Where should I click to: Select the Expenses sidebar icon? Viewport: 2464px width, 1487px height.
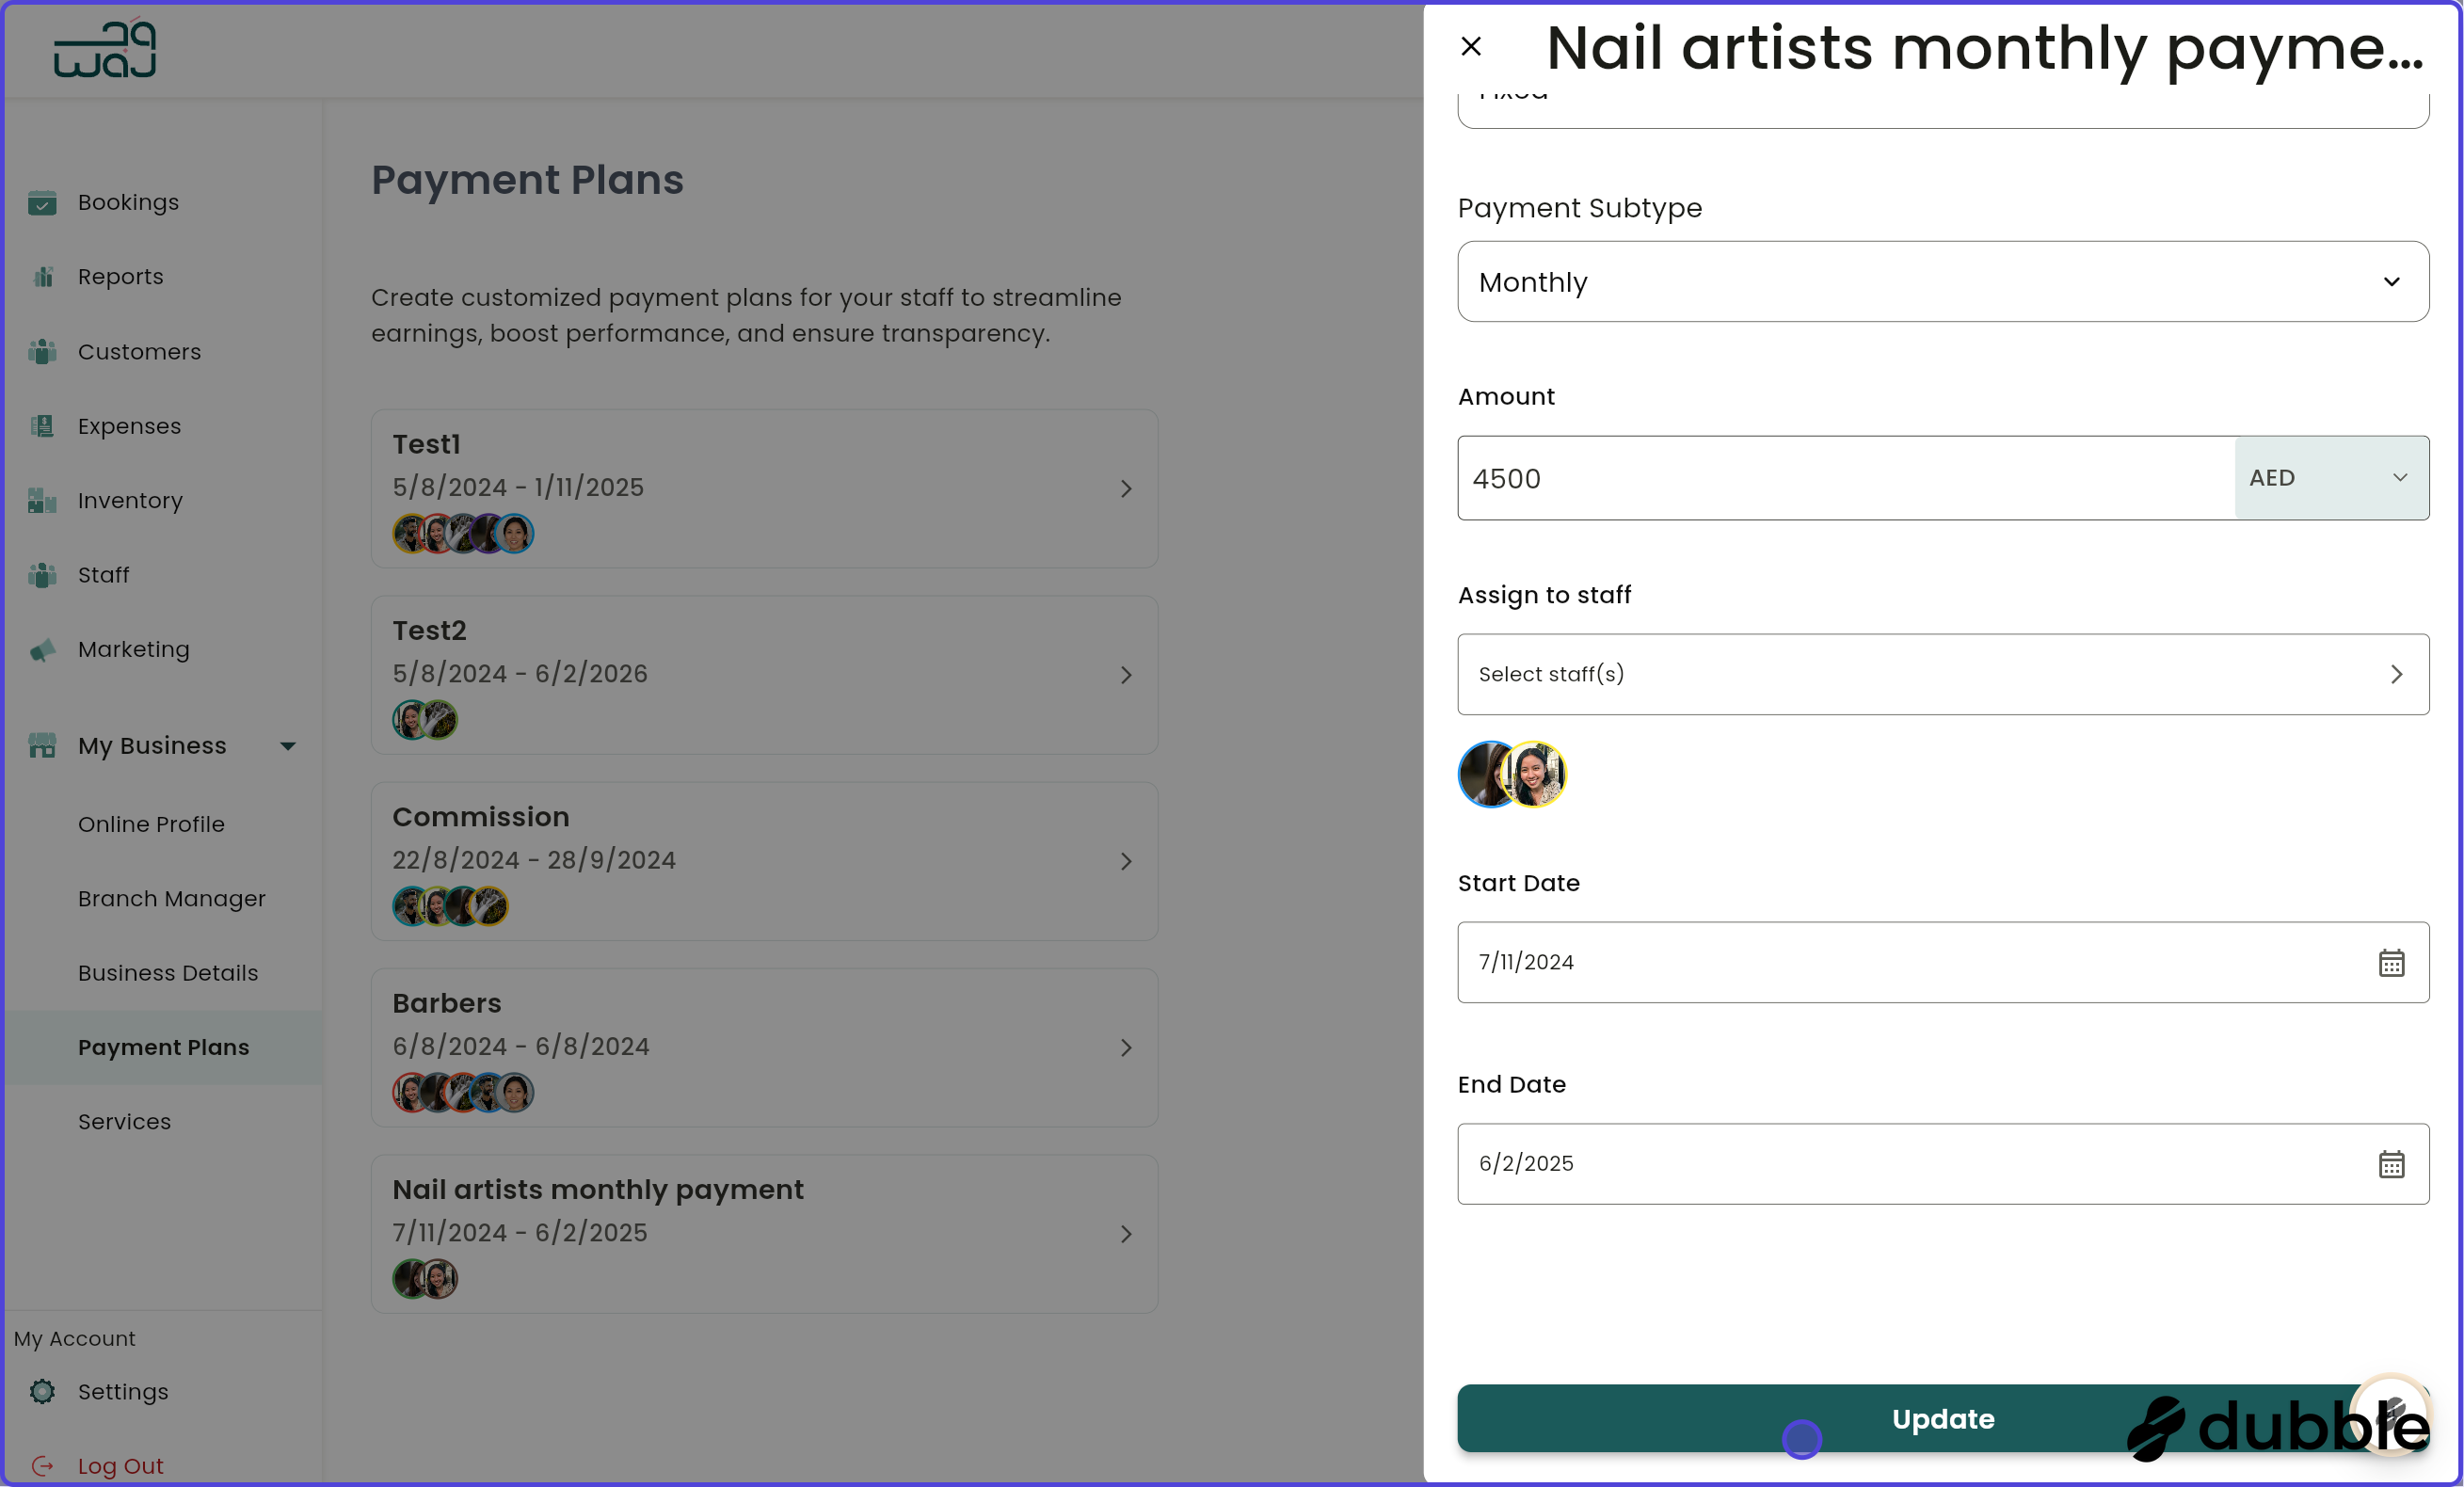coord(42,426)
